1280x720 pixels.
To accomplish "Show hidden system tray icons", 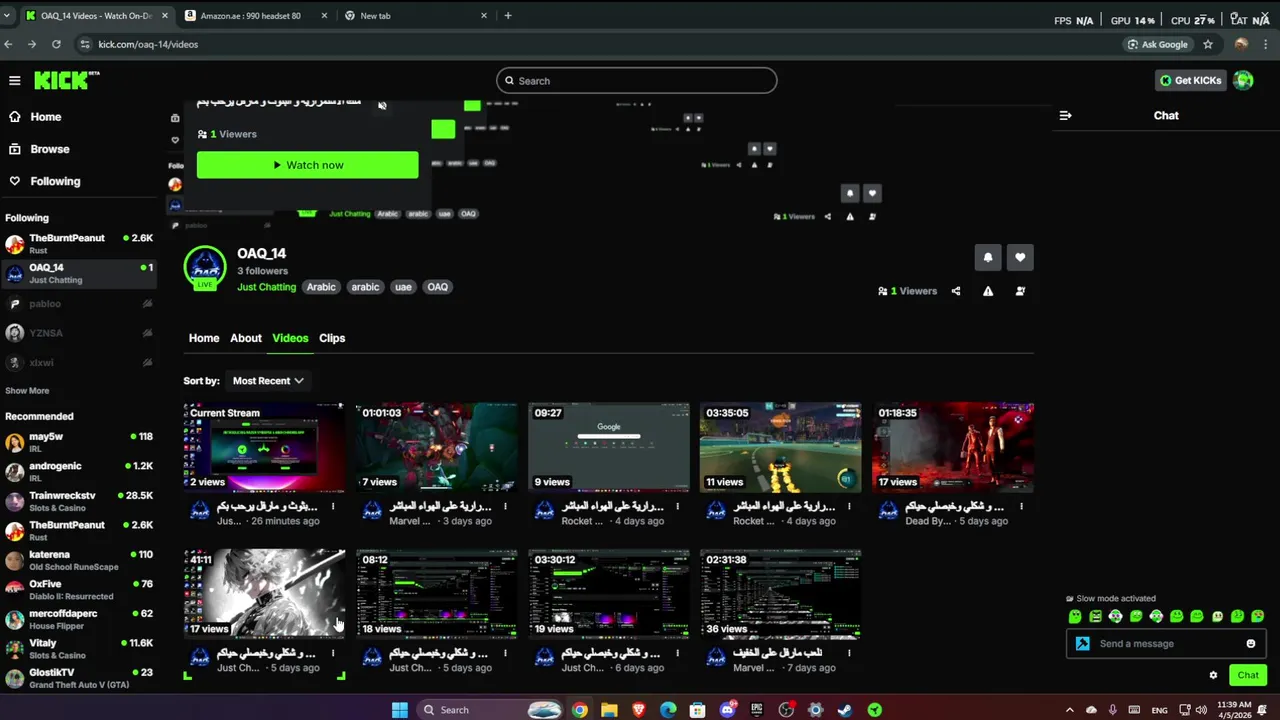I will [x=1070, y=710].
